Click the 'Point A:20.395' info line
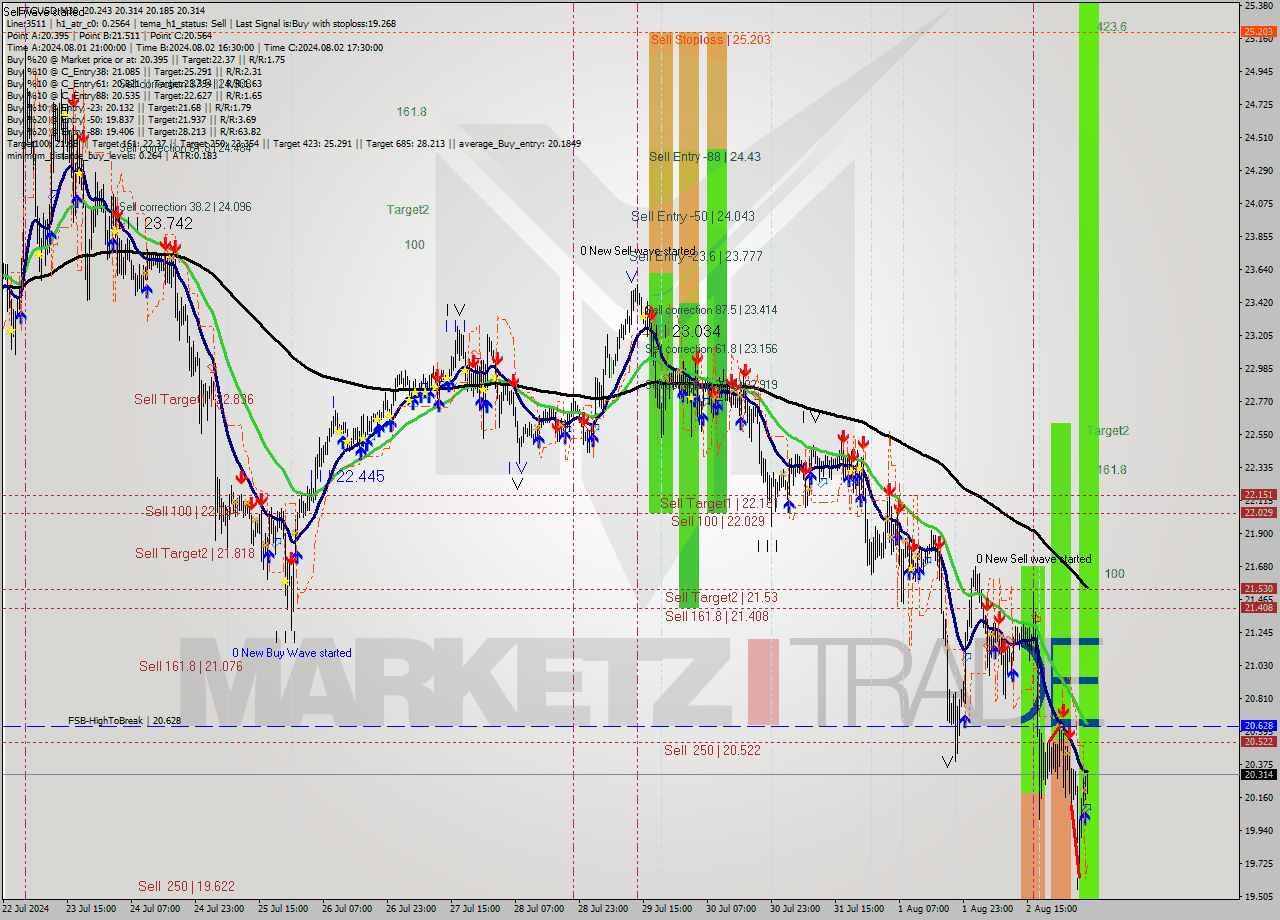 (x=37, y=35)
